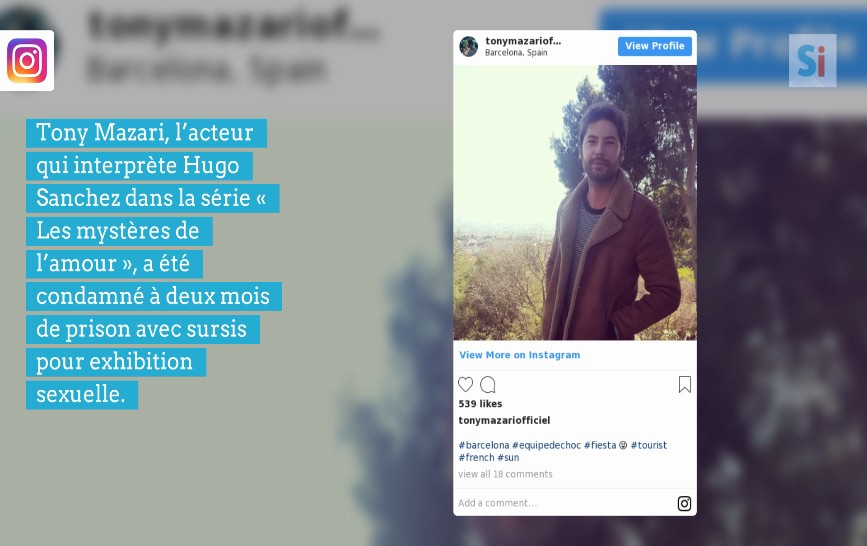Open the #barcelona hashtag
Screen dimensions: 867x546
(x=484, y=445)
